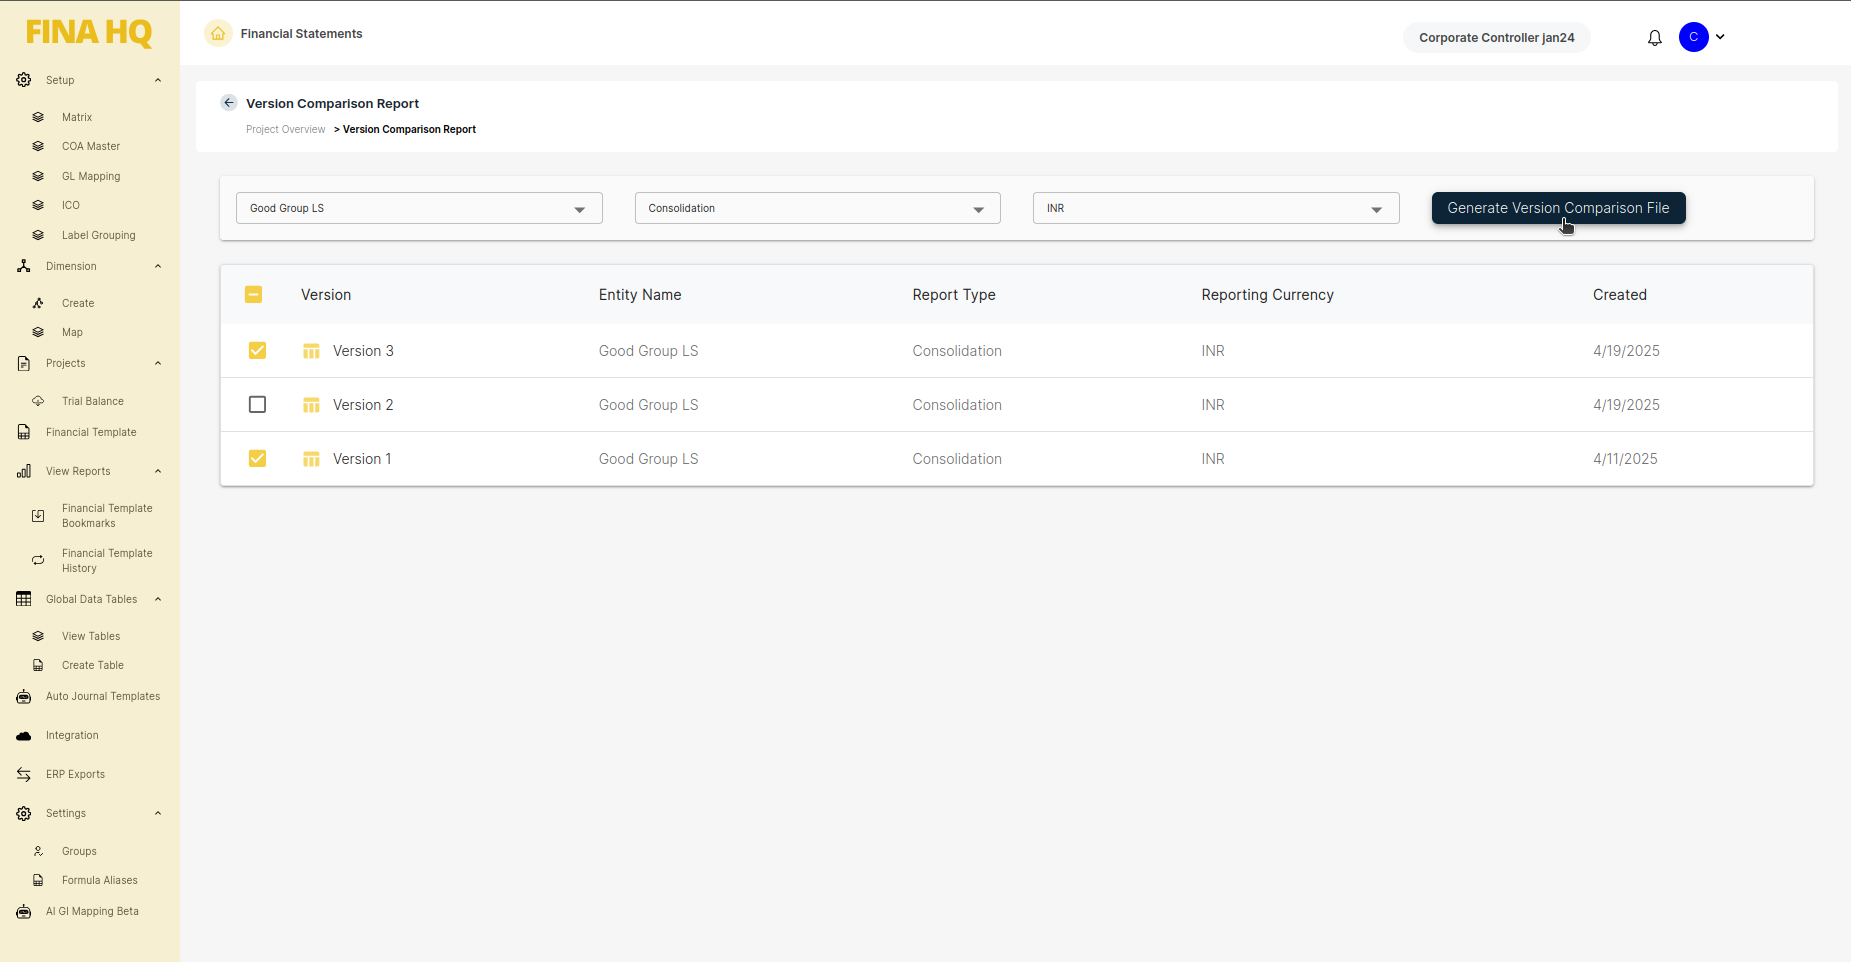Click the home icon beside Financial Statements
This screenshot has height=962, width=1851.
tap(218, 34)
